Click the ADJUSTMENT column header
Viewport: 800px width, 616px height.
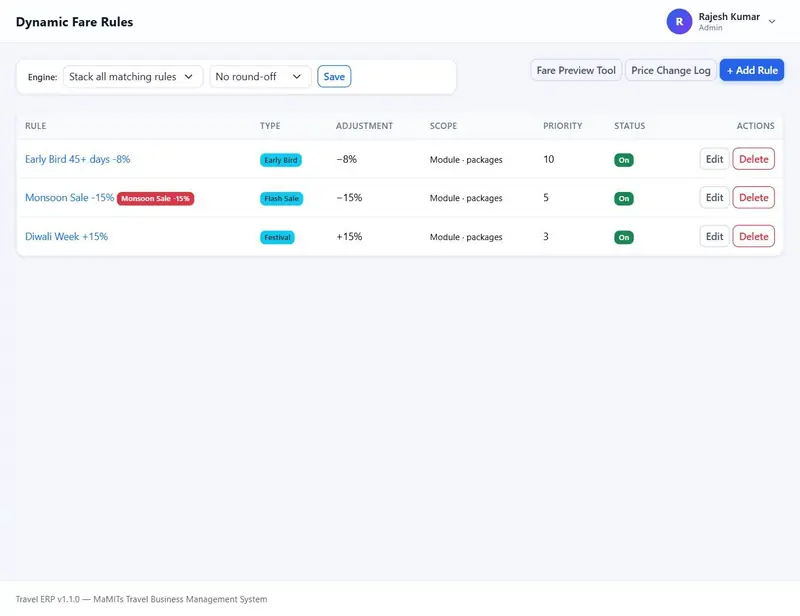tap(364, 126)
